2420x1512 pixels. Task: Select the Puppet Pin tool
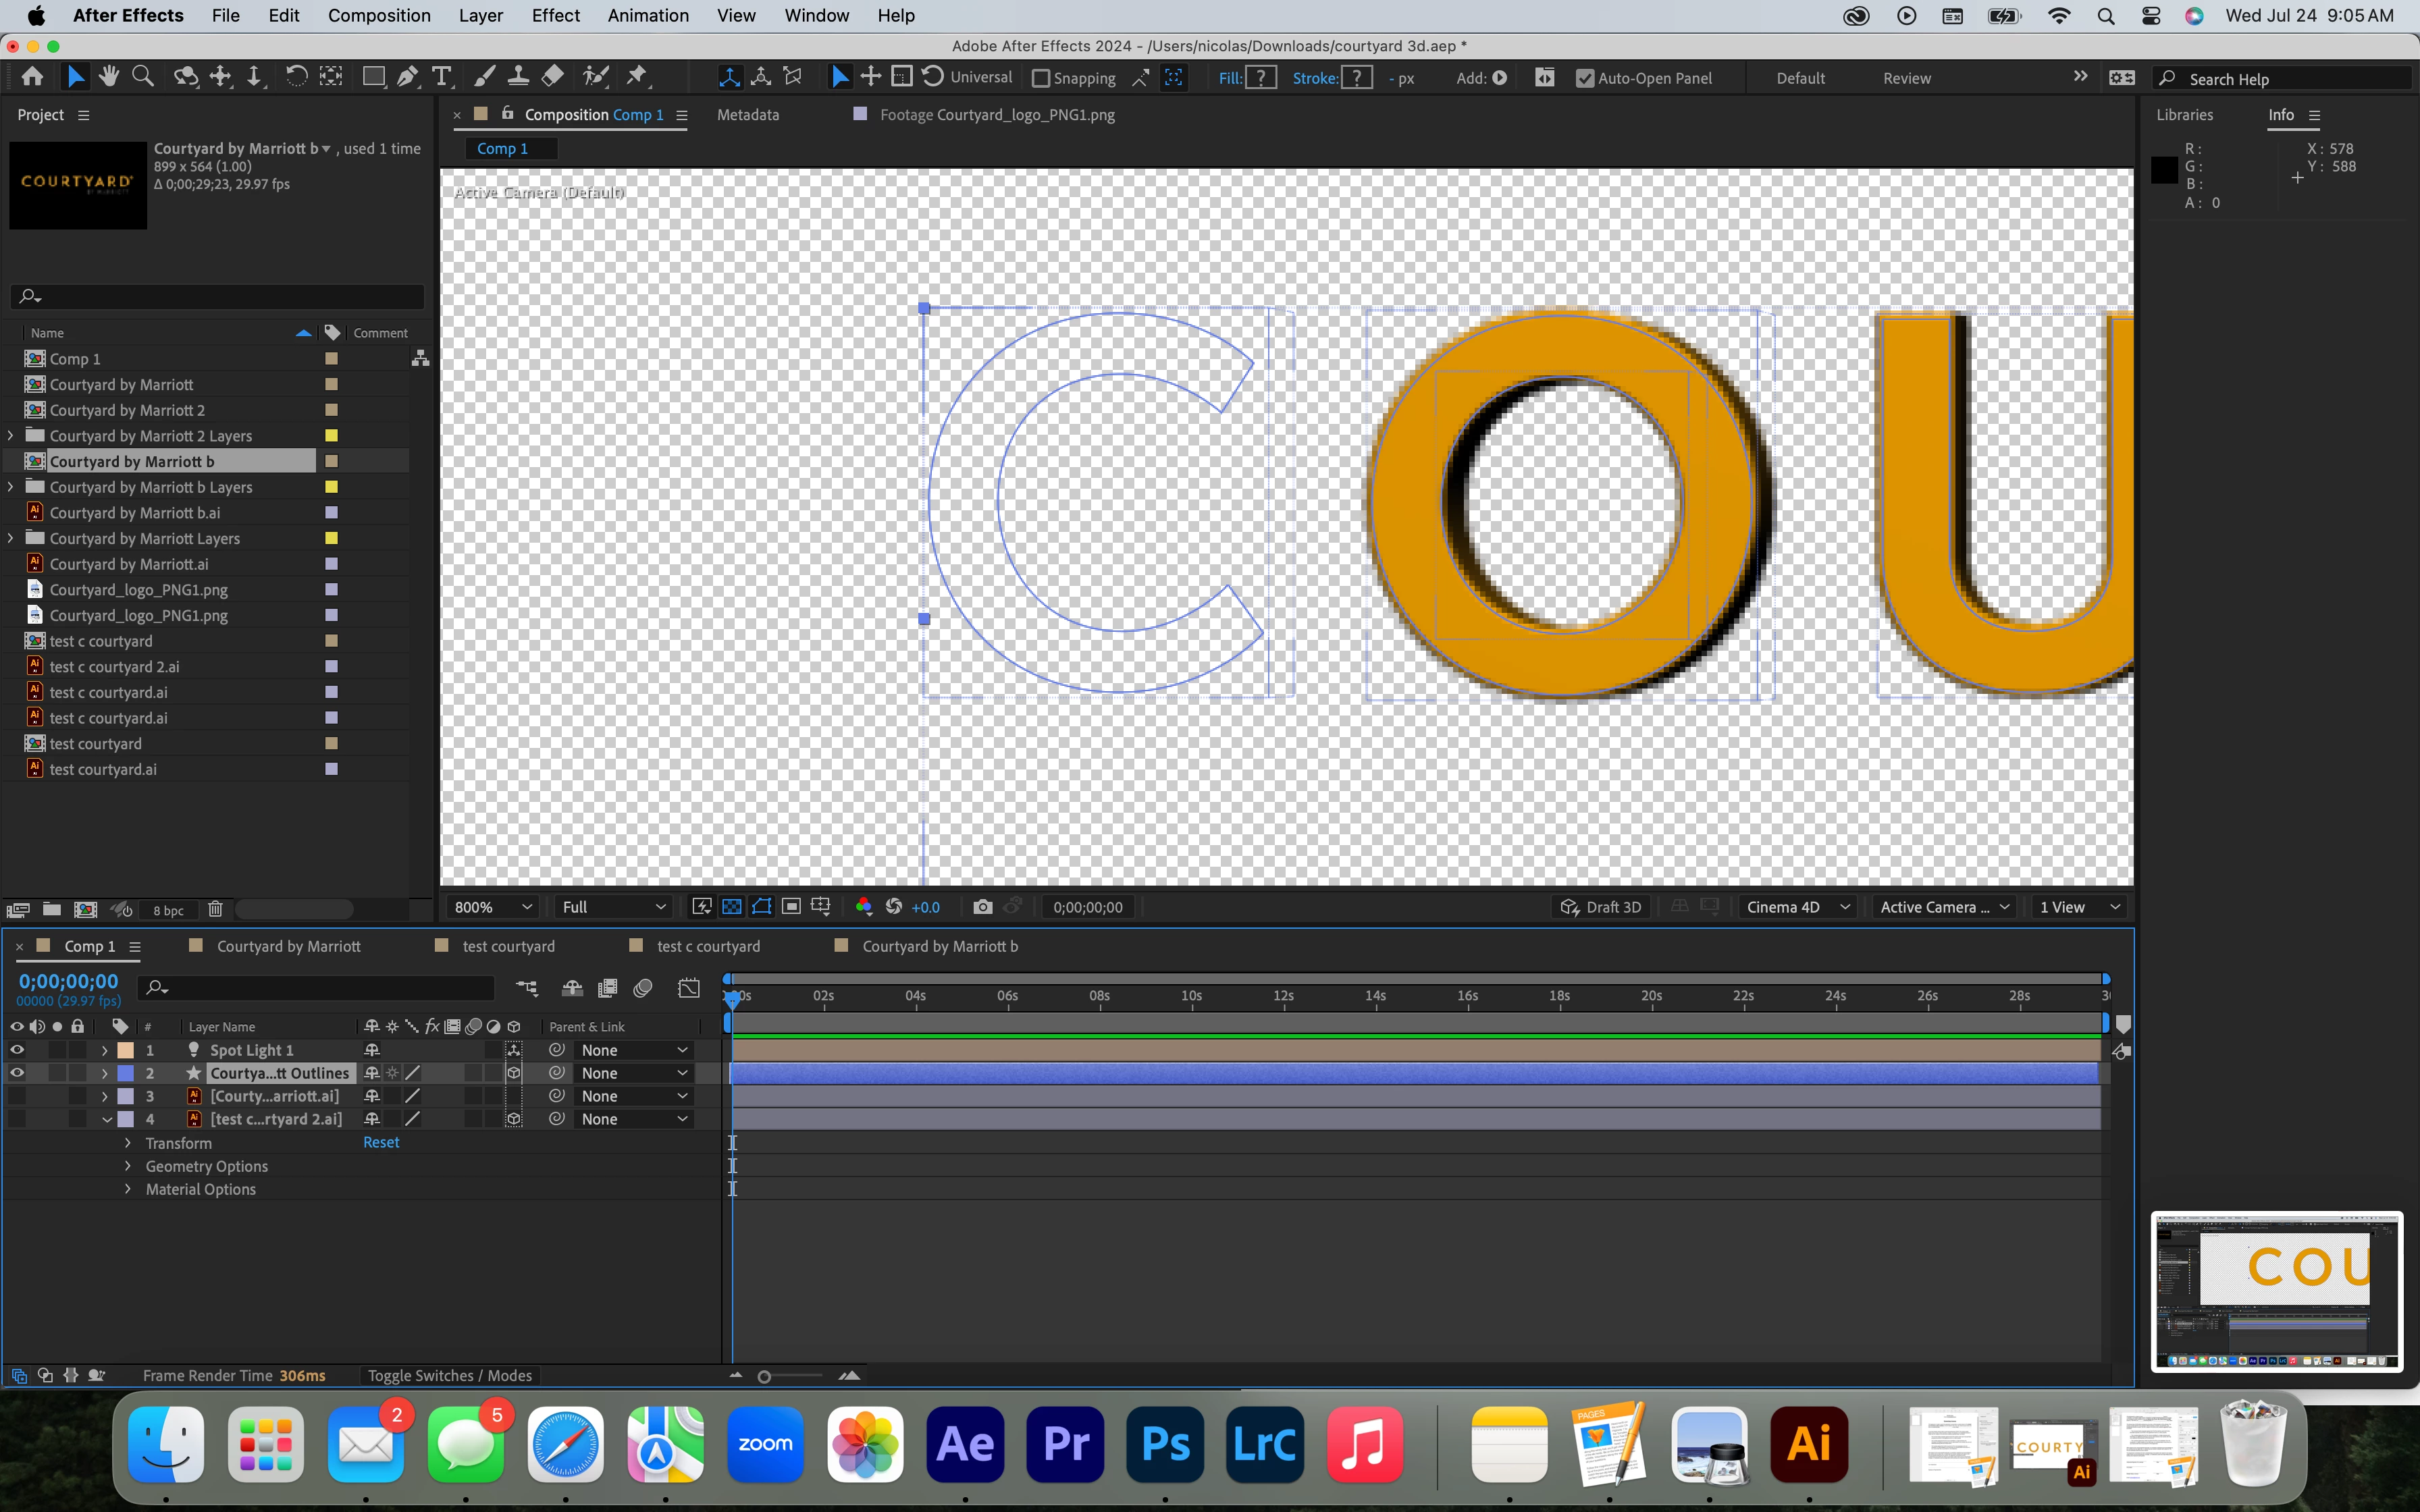pyautogui.click(x=637, y=77)
